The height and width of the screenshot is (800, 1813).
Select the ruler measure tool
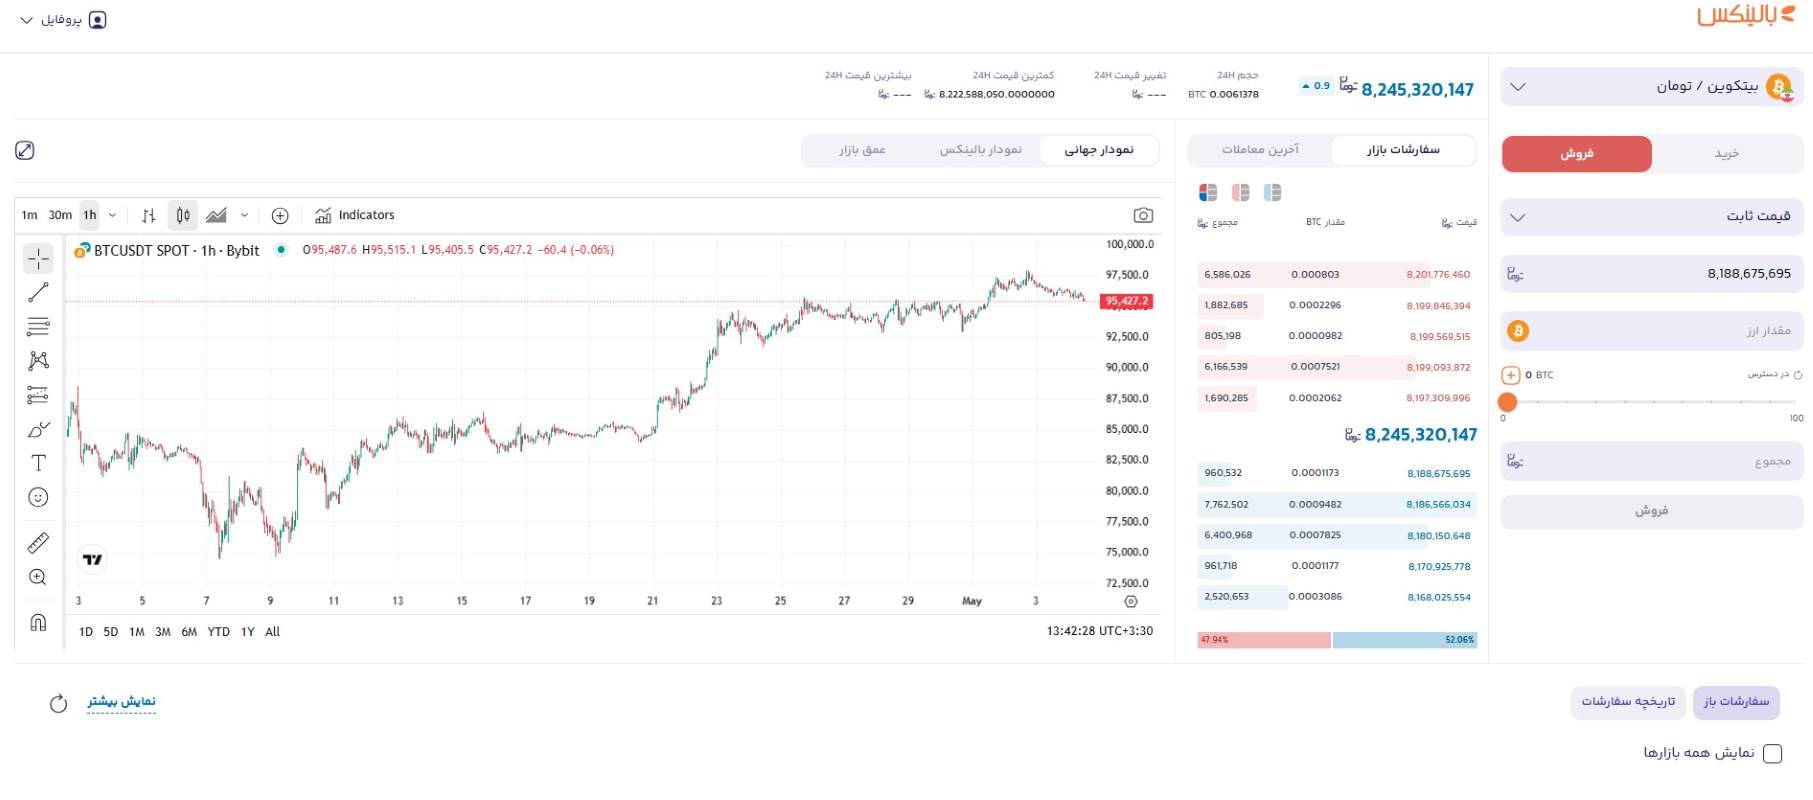pyautogui.click(x=38, y=543)
